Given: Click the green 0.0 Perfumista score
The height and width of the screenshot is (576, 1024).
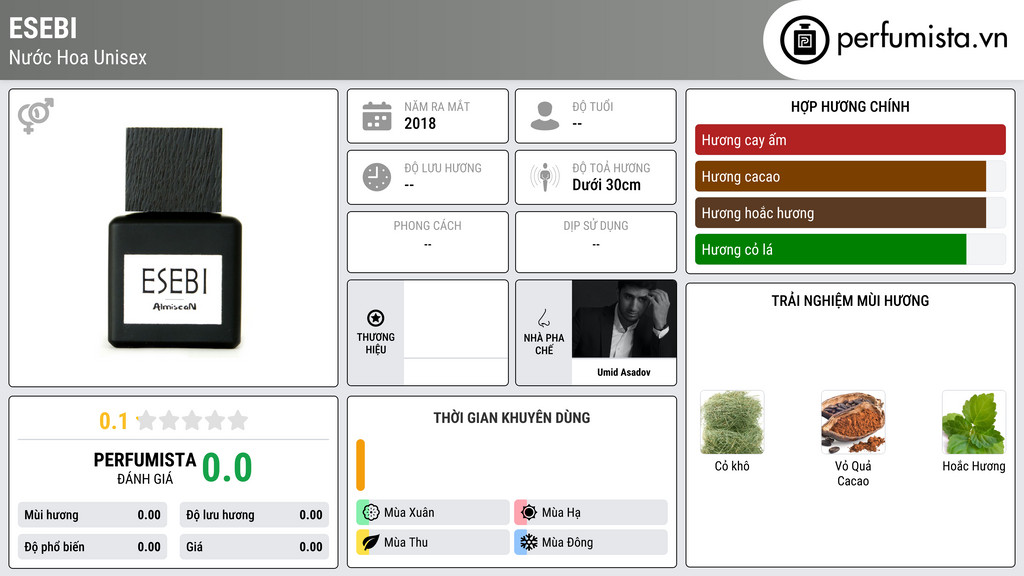Looking at the screenshot, I should [227, 468].
